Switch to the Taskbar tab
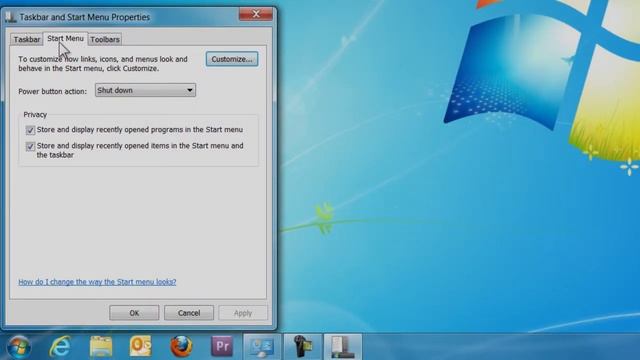The height and width of the screenshot is (360, 640). [x=27, y=39]
